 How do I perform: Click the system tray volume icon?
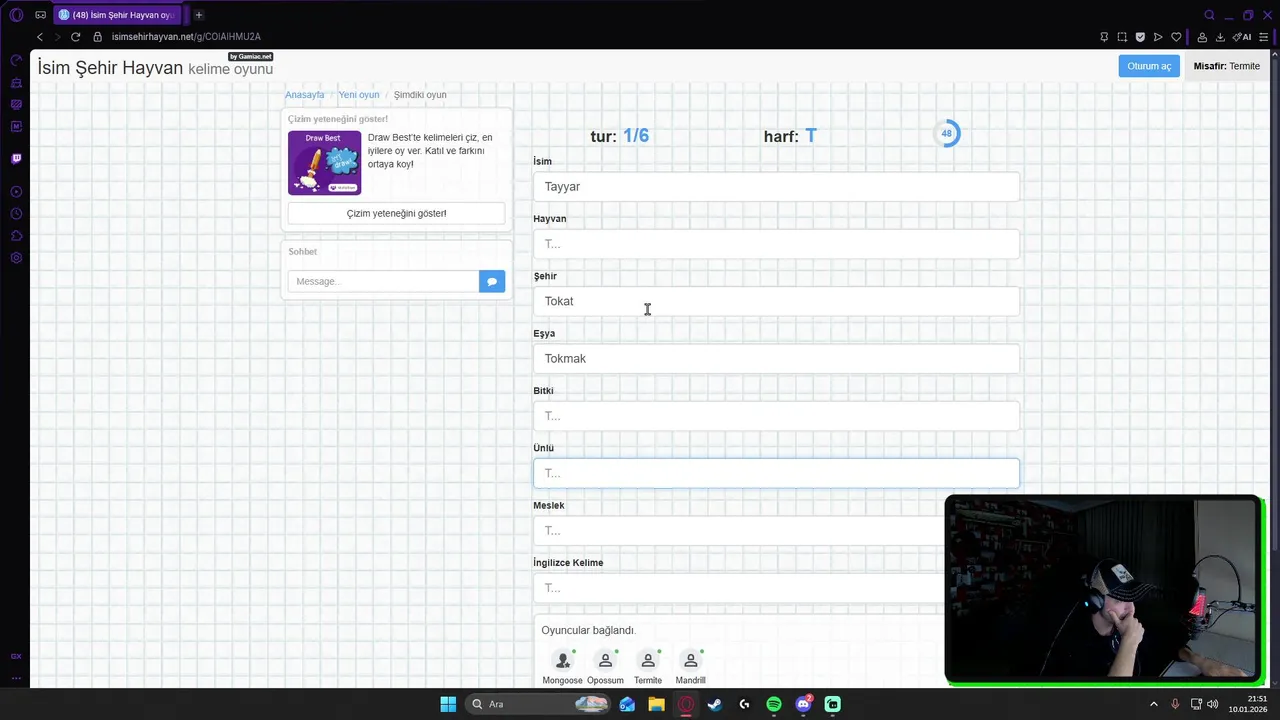pos(1212,704)
